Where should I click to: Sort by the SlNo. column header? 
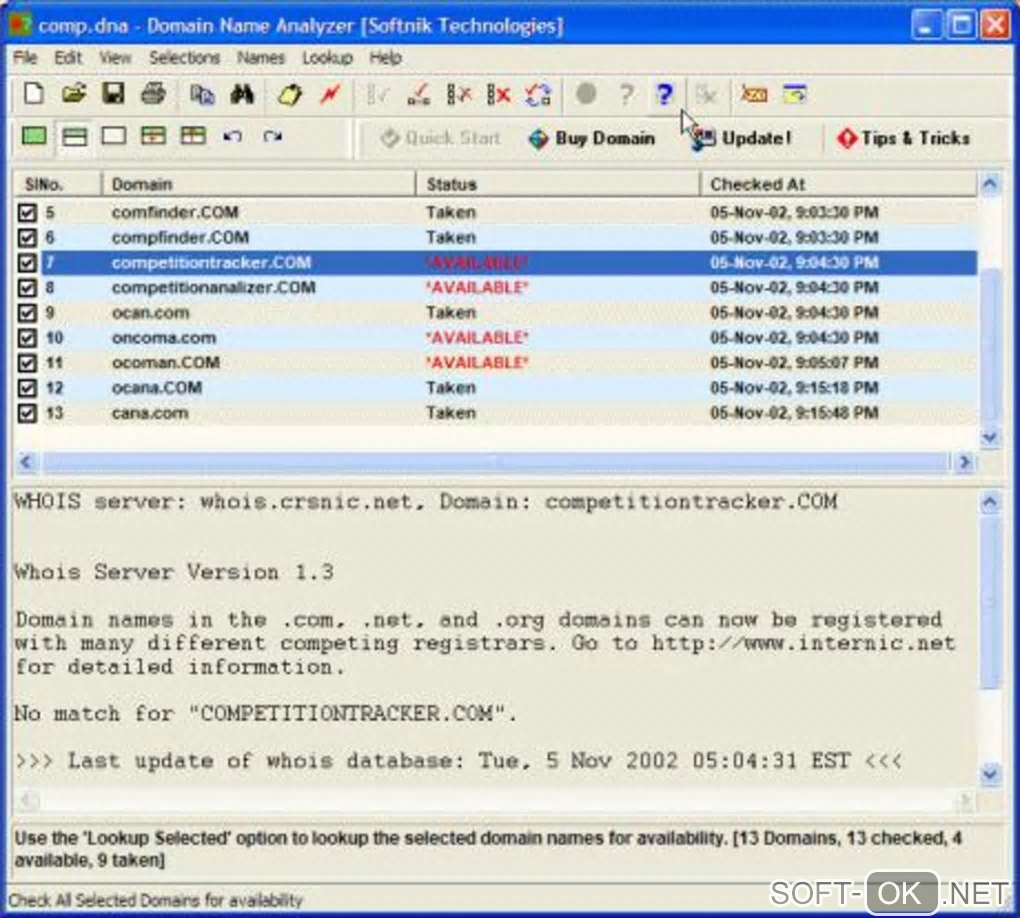click(57, 185)
